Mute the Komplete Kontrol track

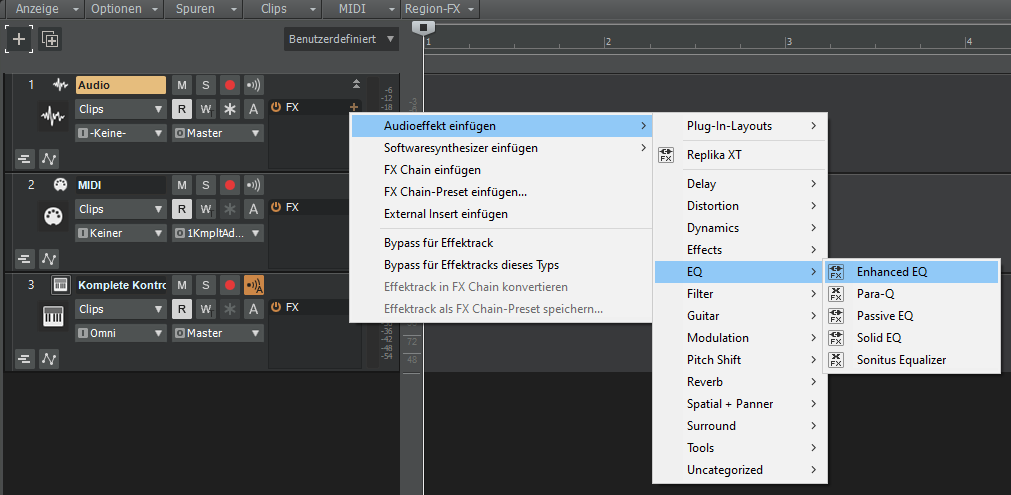[x=182, y=285]
